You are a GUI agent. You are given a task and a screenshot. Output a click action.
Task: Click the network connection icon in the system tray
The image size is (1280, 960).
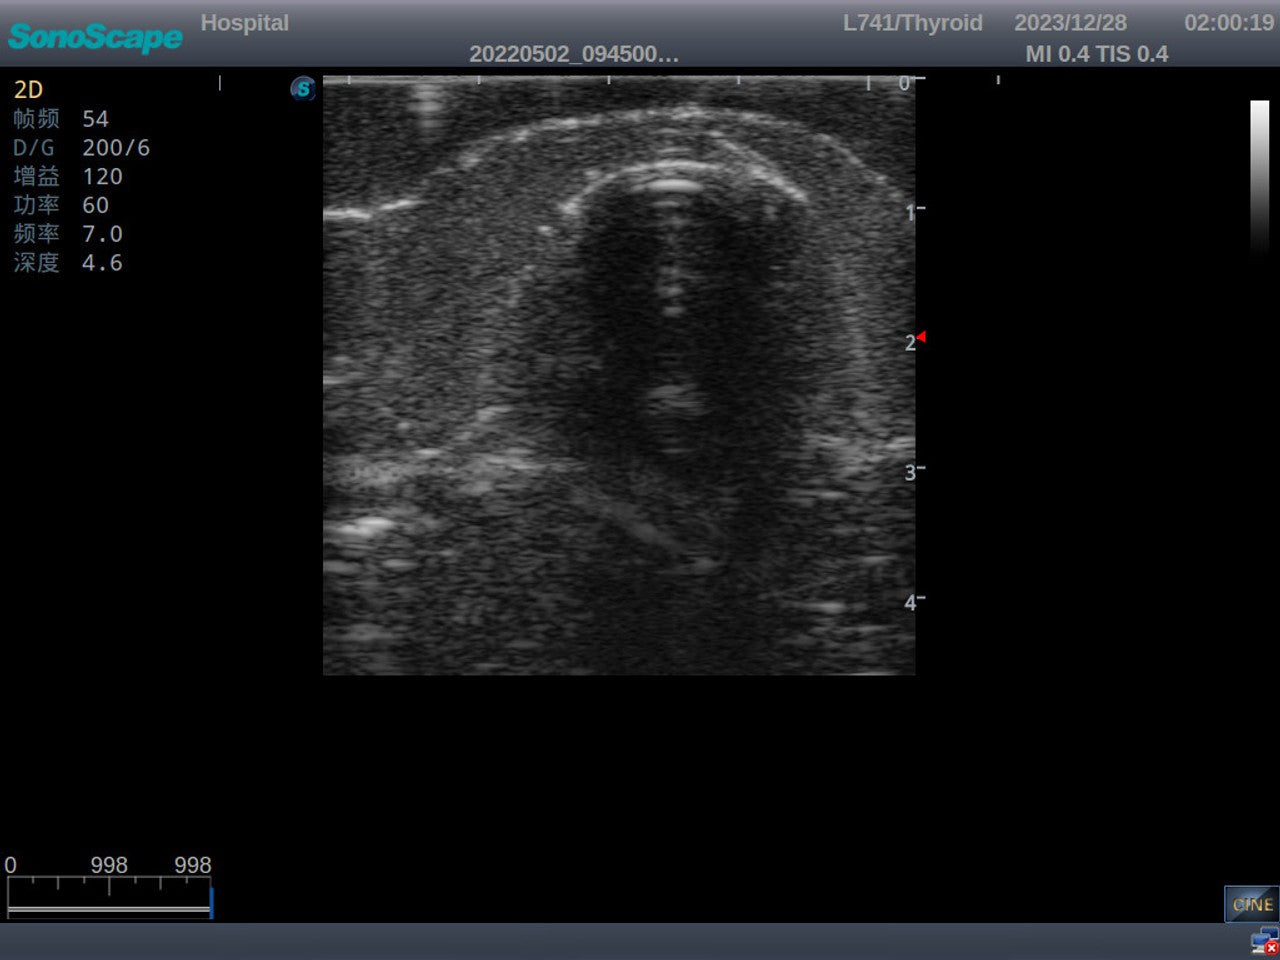tap(1258, 938)
